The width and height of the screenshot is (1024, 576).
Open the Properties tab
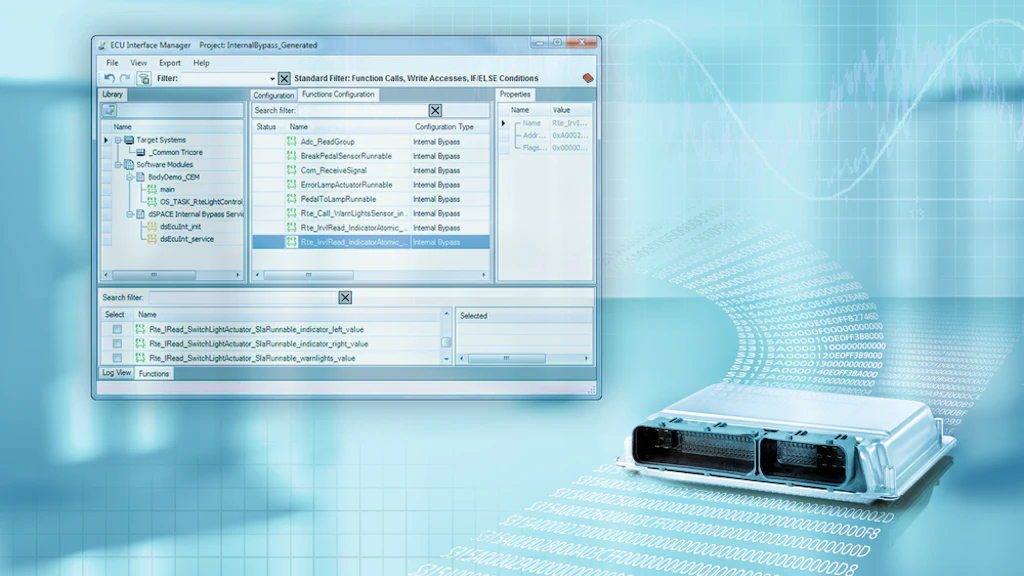point(515,95)
